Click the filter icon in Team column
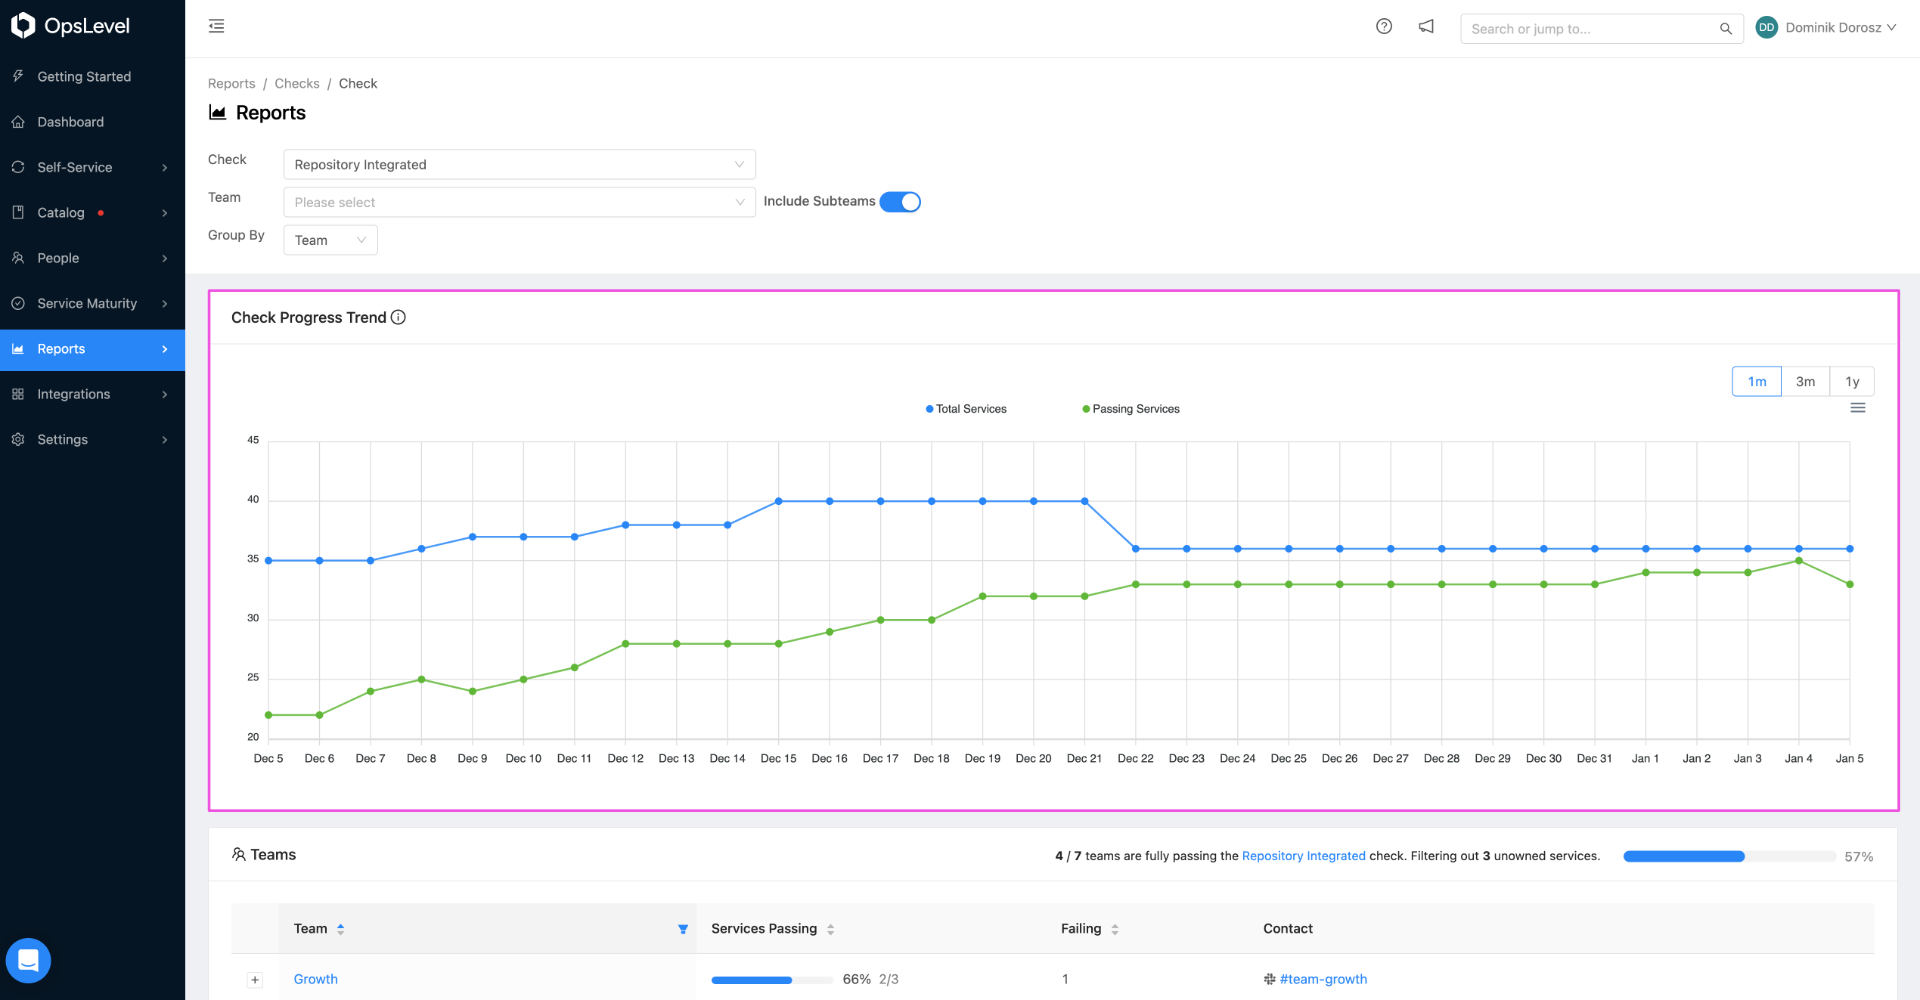The height and width of the screenshot is (1000, 1920). [683, 929]
